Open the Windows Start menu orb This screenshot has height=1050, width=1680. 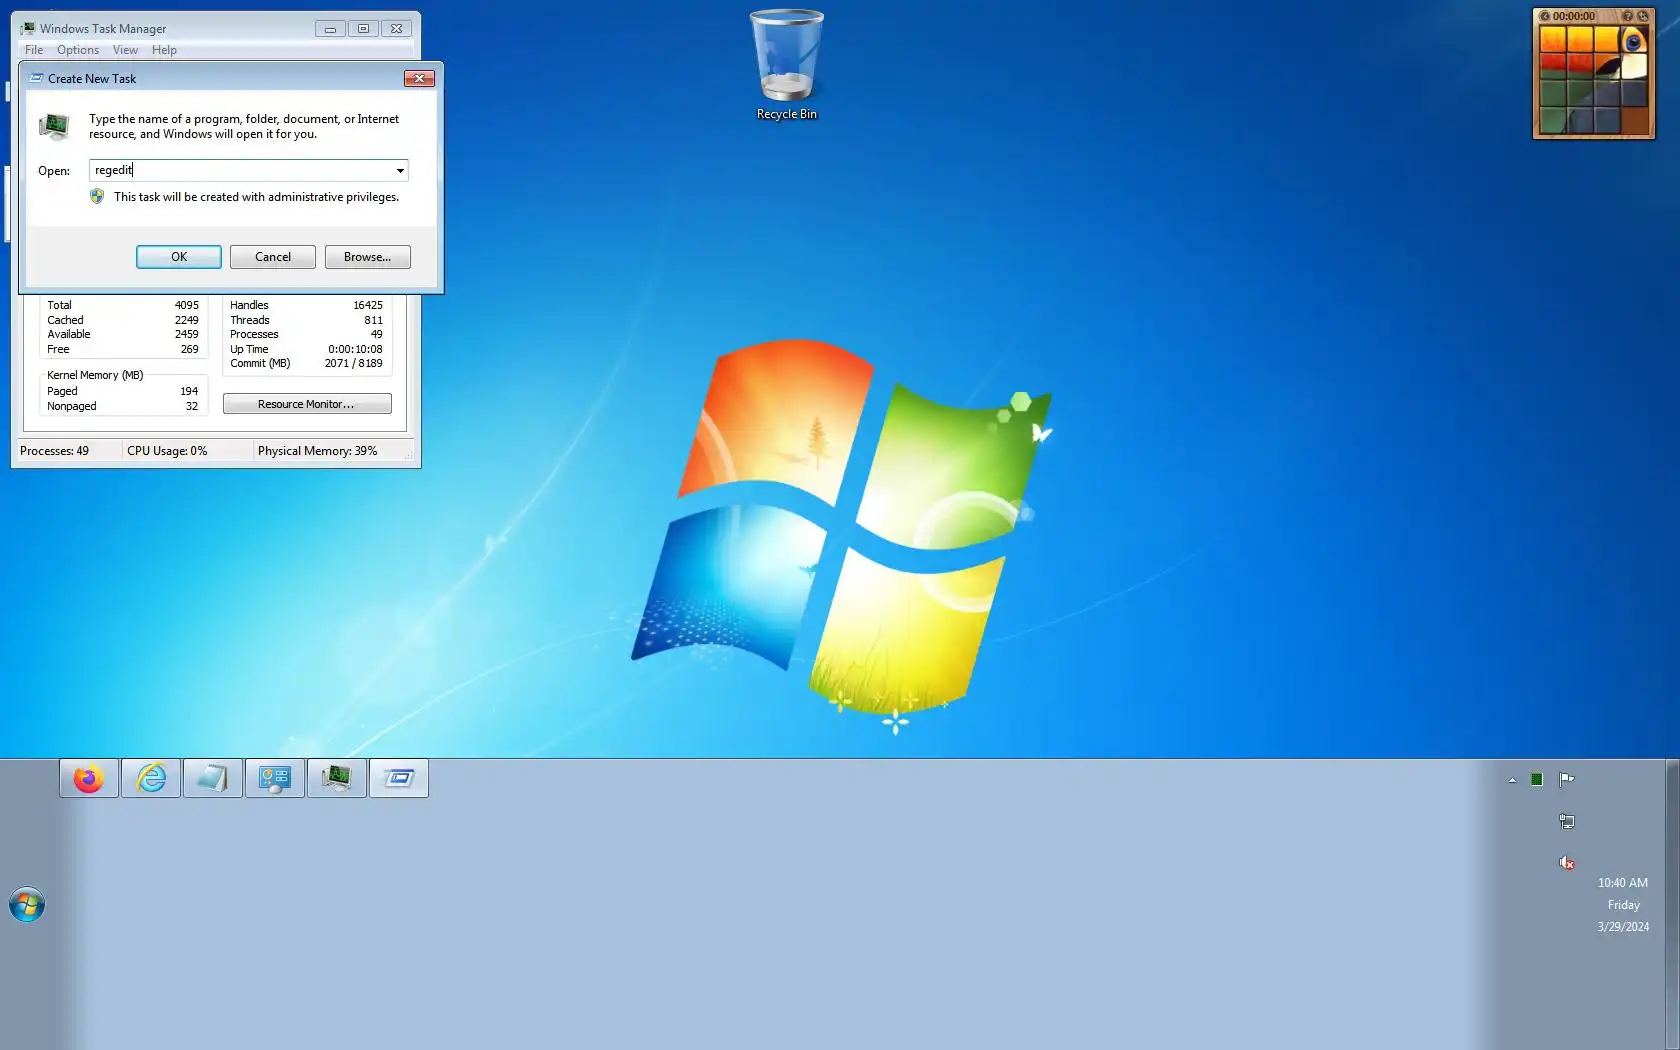27,905
